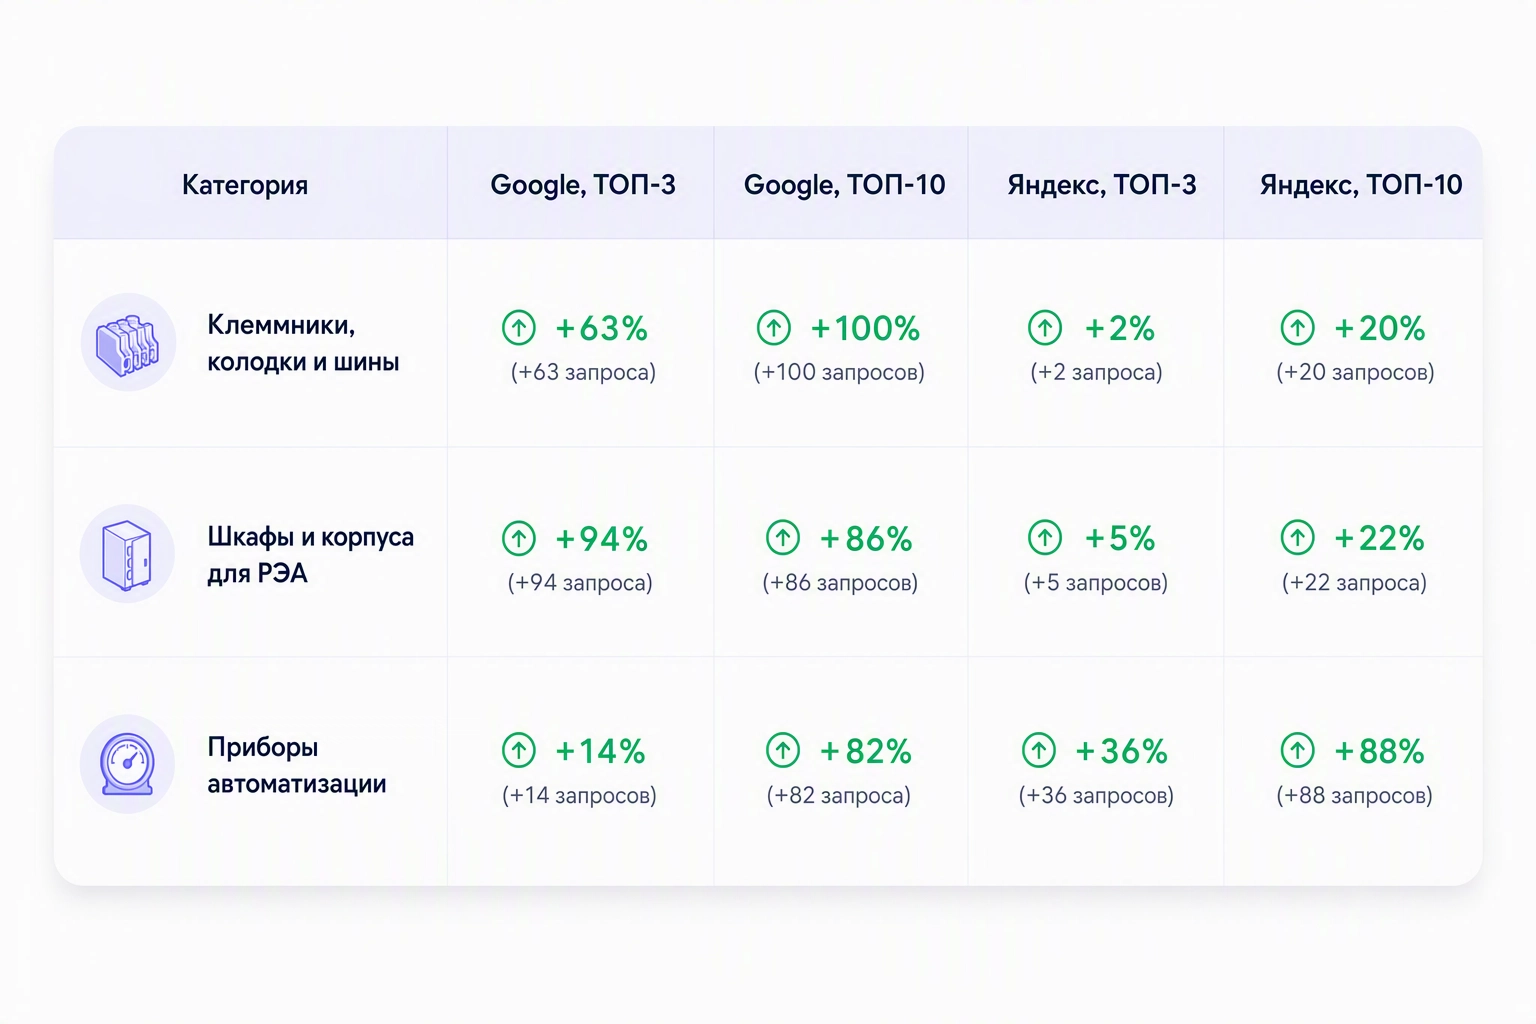The image size is (1536, 1024).
Task: Click the +20% value in Яндекс ТОП-10
Action: point(1380,328)
